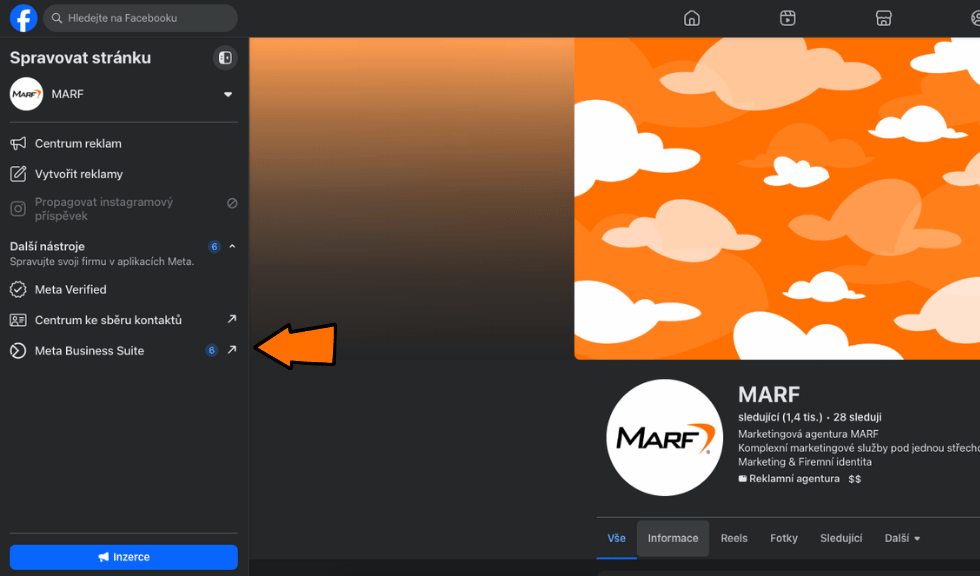Click the Instagram icon next to Propagovat instagramový příspěvek

(18, 209)
